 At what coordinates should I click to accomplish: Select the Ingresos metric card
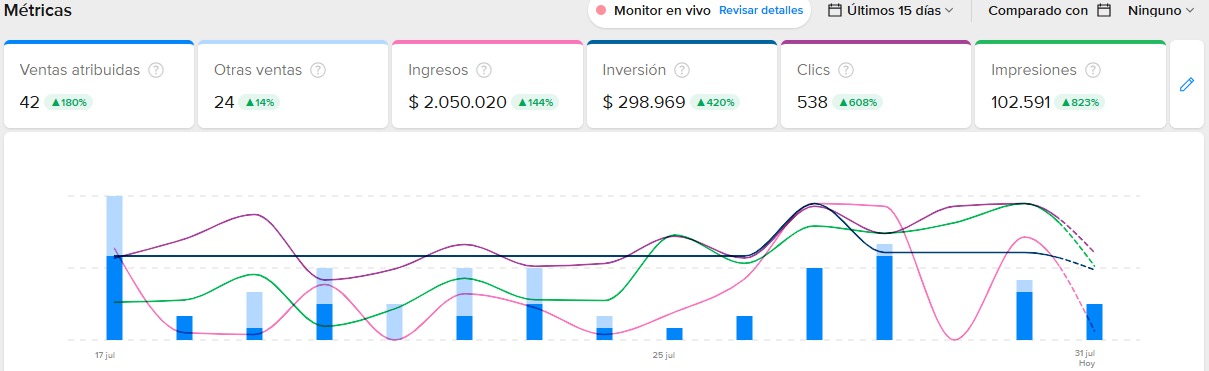tap(487, 85)
